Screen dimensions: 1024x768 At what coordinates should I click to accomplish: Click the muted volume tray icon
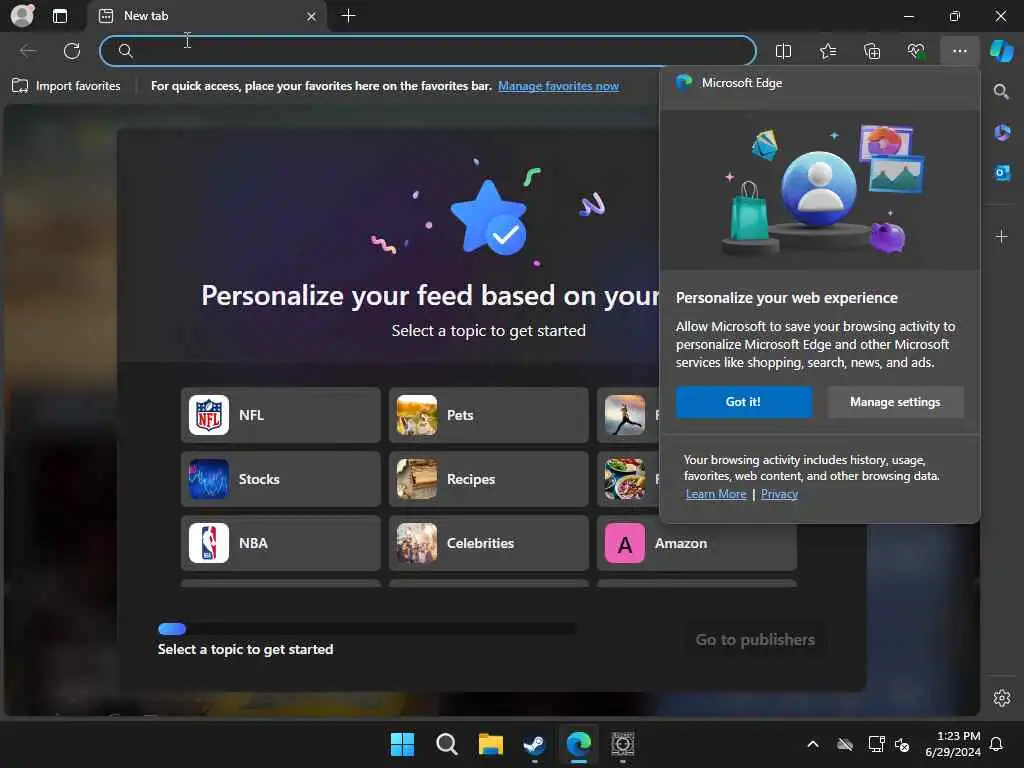[902, 744]
